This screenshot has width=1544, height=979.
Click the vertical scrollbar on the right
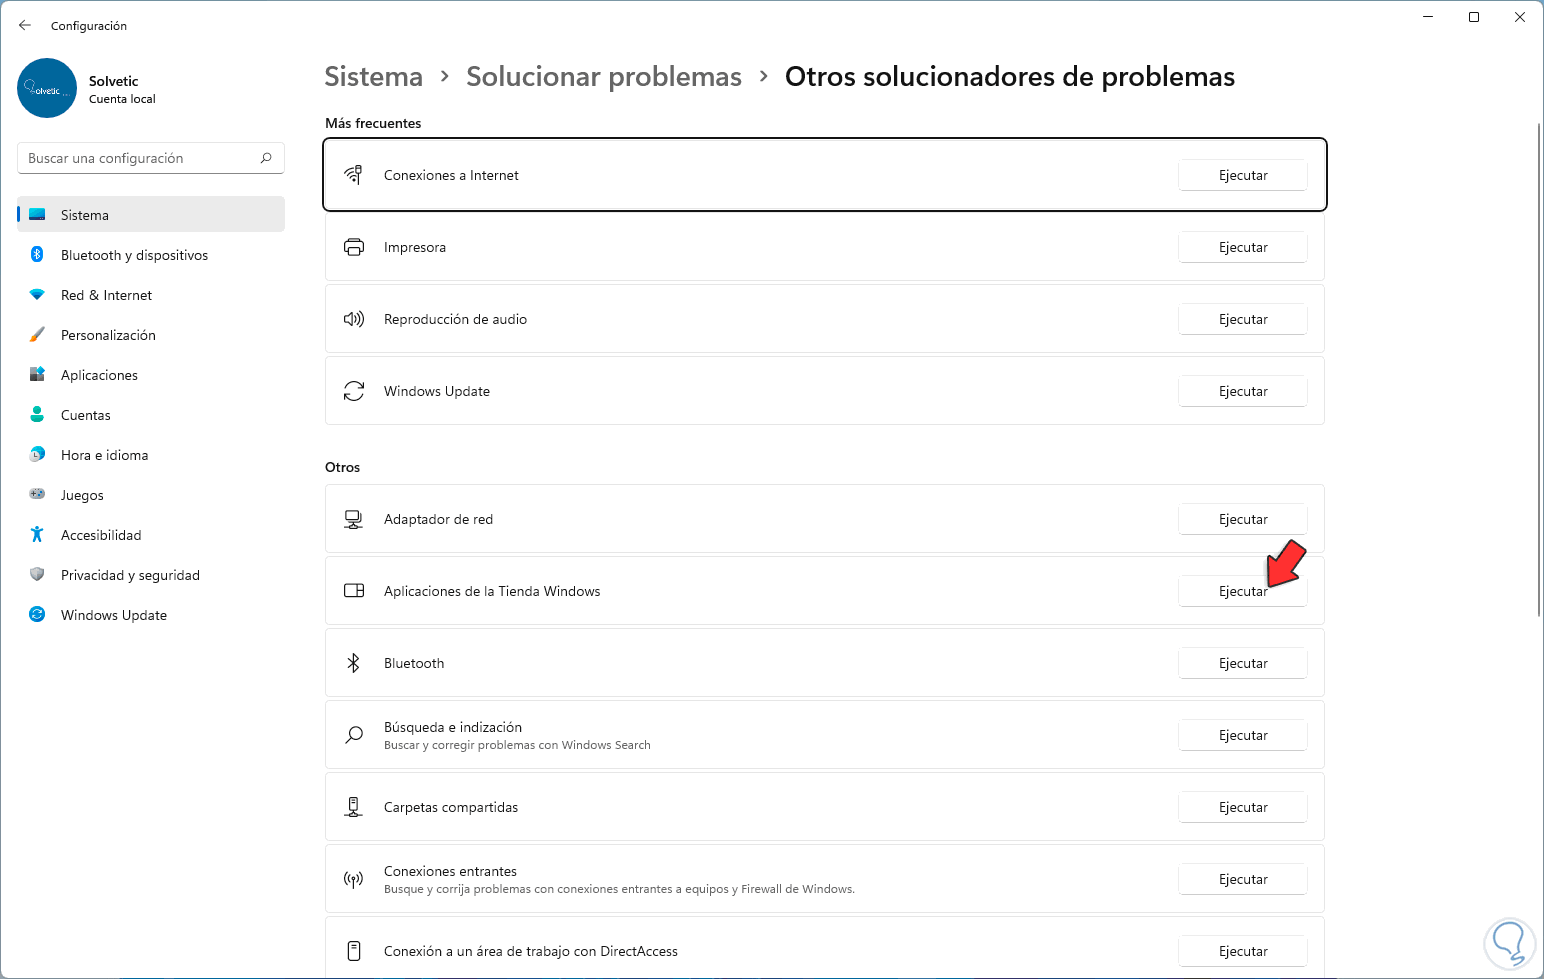click(x=1538, y=370)
